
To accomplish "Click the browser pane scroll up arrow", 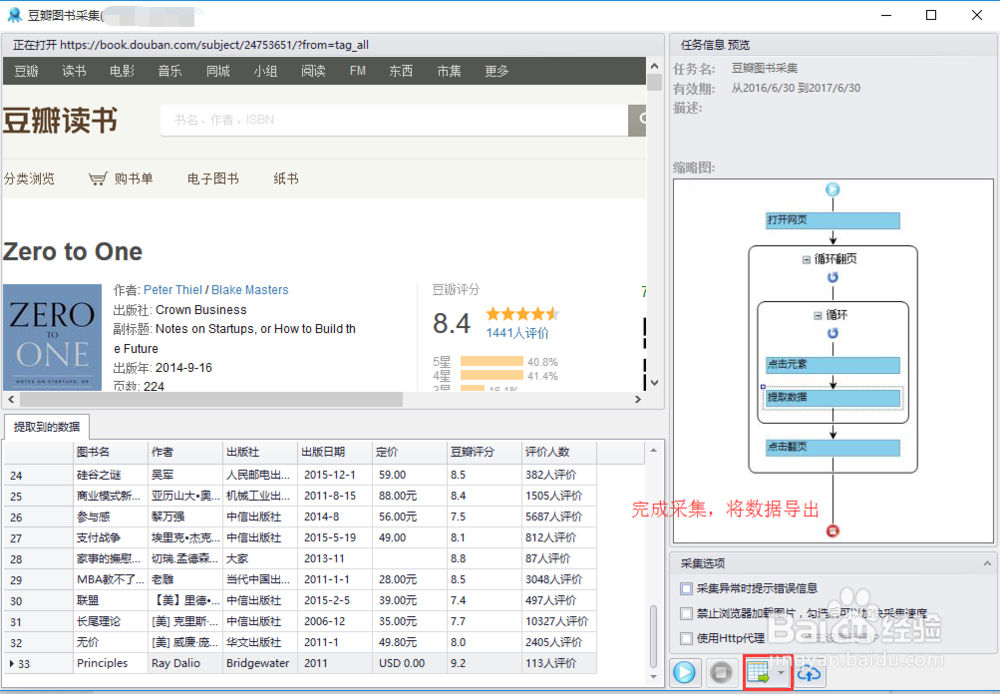I will [x=654, y=66].
